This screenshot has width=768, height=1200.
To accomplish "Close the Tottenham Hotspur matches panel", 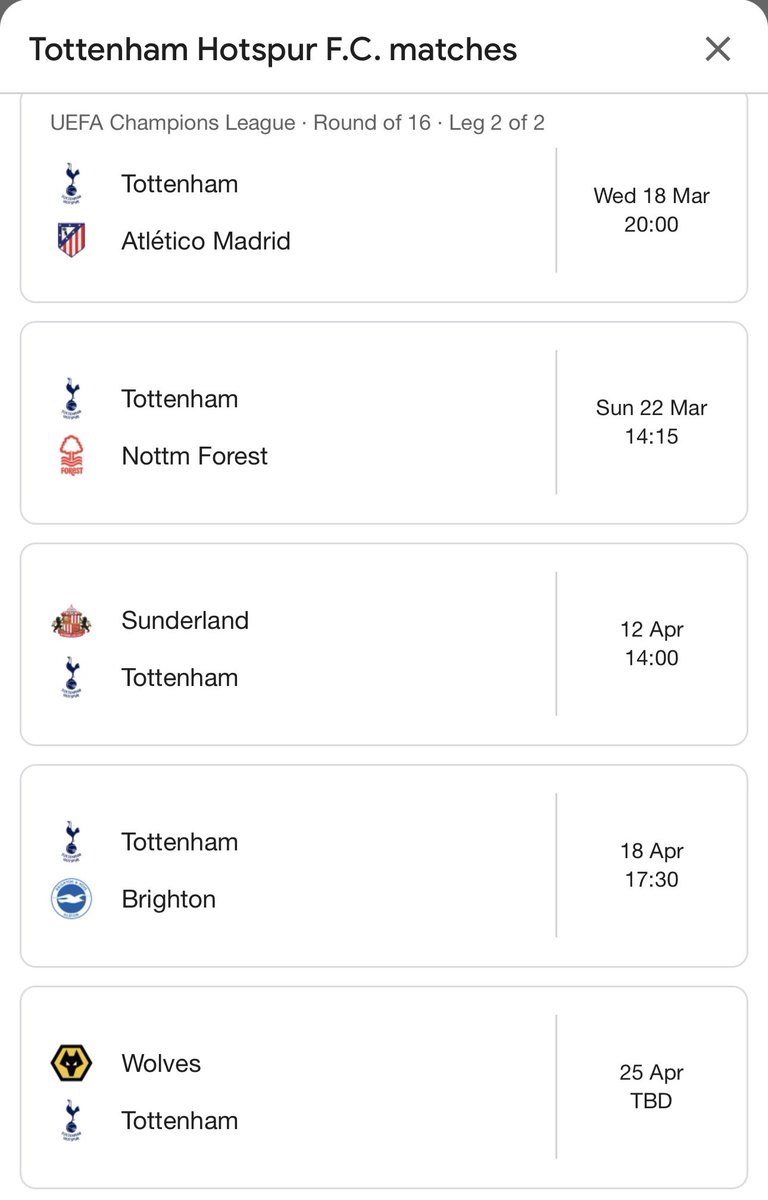I will tap(717, 49).
